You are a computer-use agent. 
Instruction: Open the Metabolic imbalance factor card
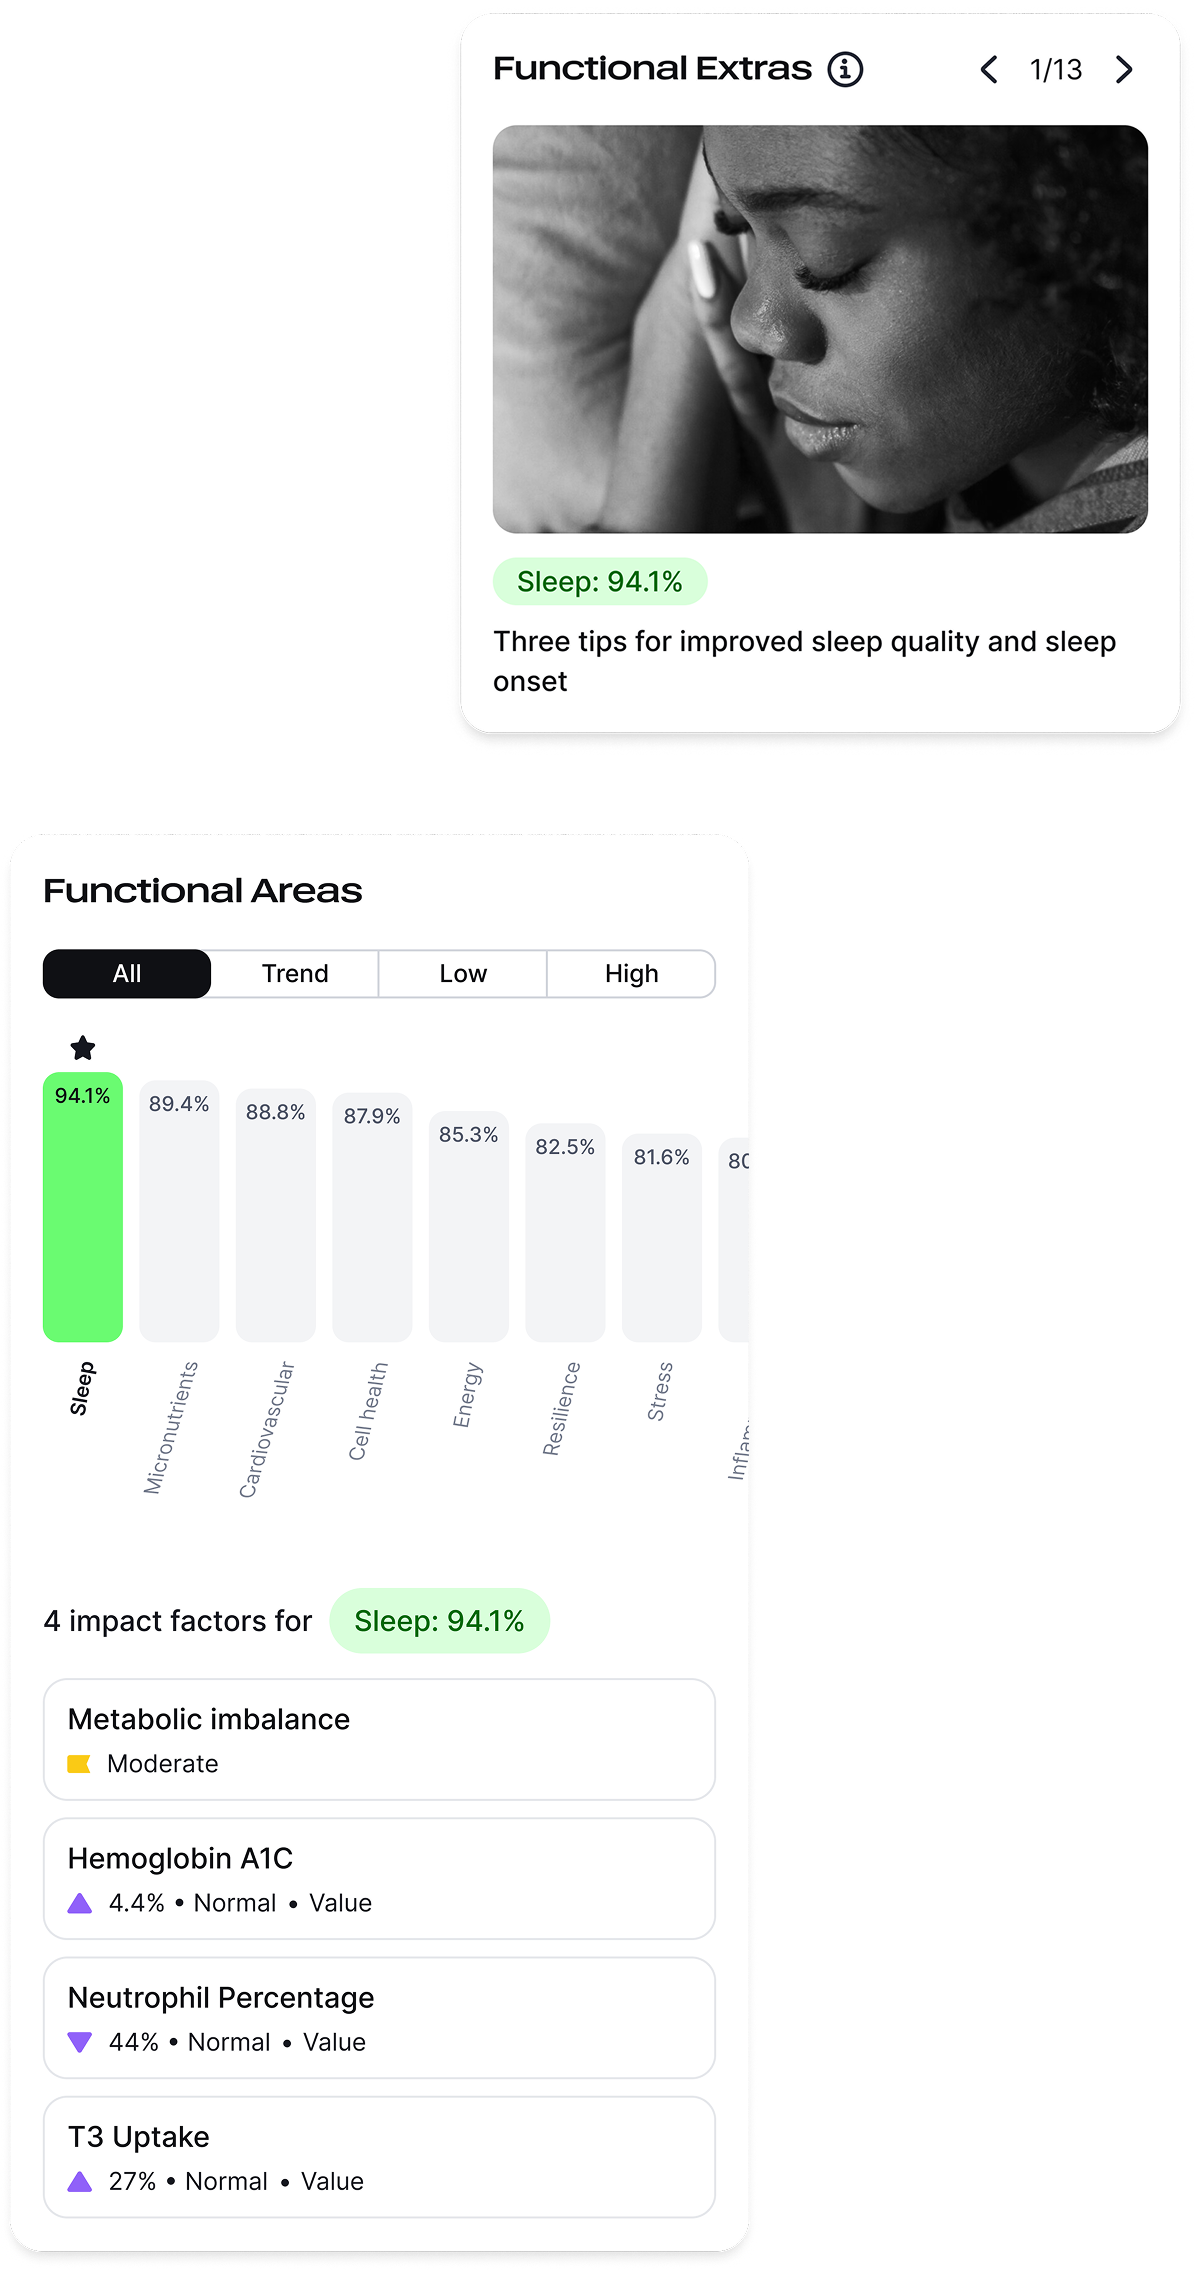(379, 1740)
